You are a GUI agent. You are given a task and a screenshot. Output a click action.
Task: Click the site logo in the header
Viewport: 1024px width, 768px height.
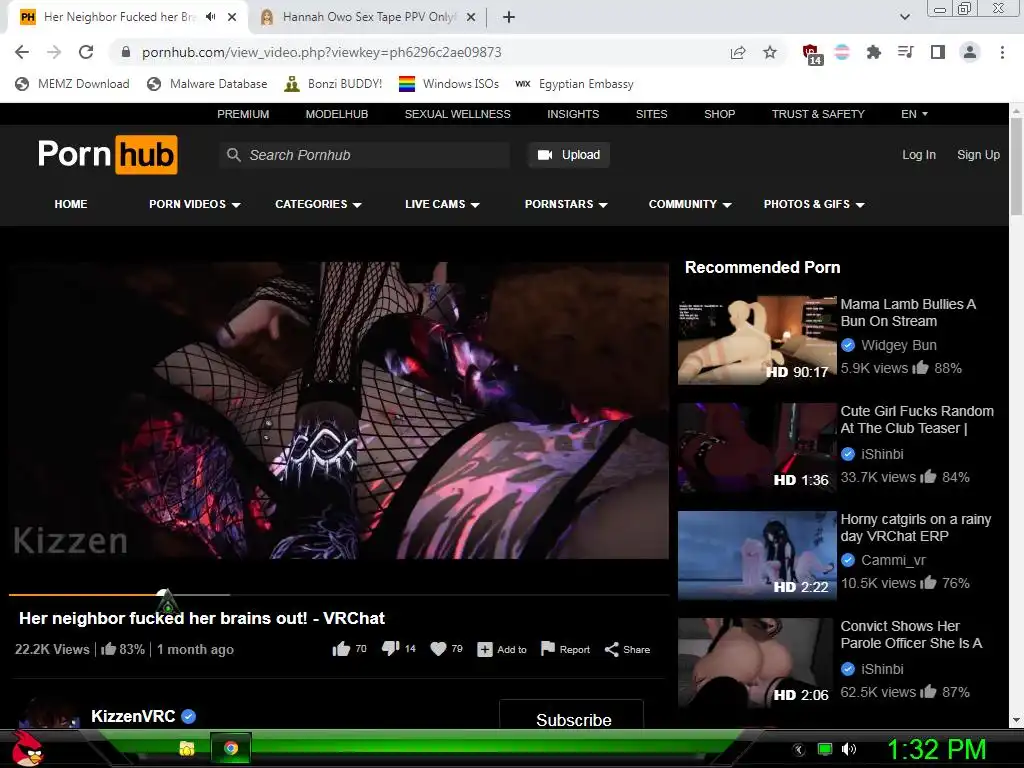click(x=108, y=155)
